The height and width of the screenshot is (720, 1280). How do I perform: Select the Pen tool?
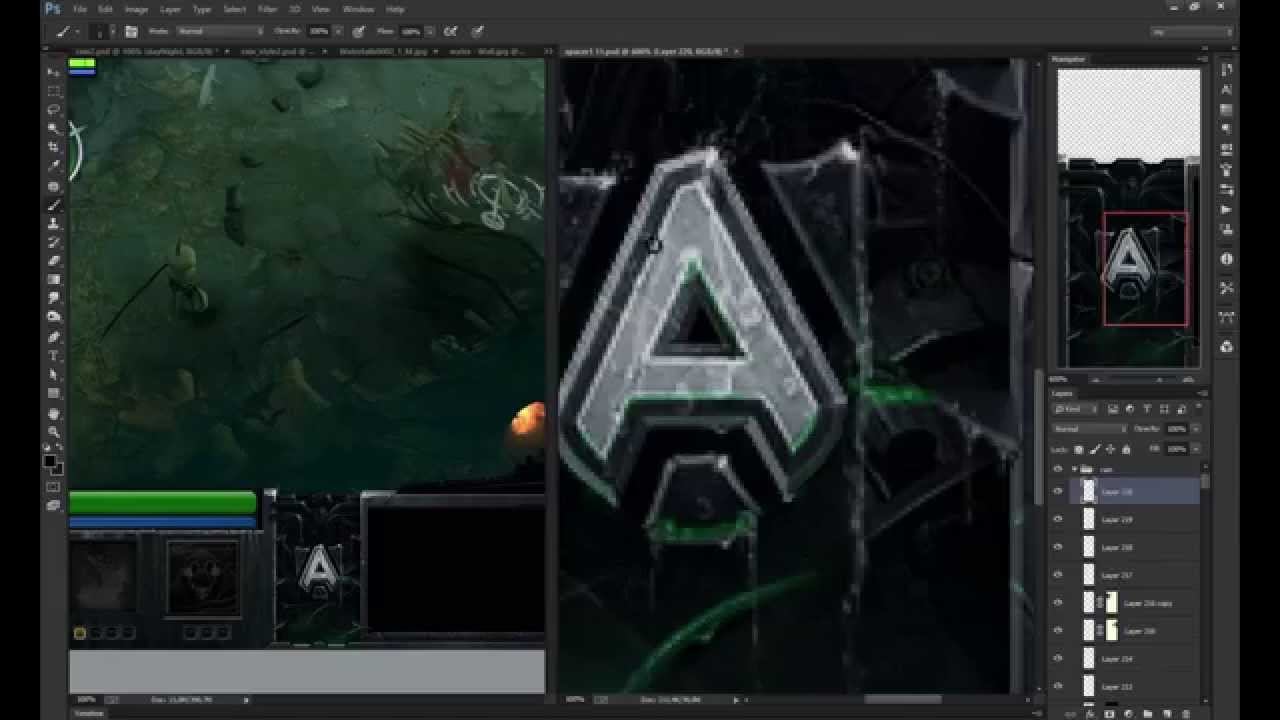pyautogui.click(x=54, y=337)
